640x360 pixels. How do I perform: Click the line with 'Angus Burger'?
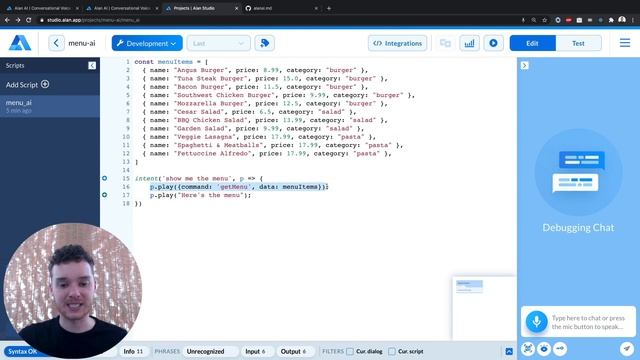click(255, 70)
